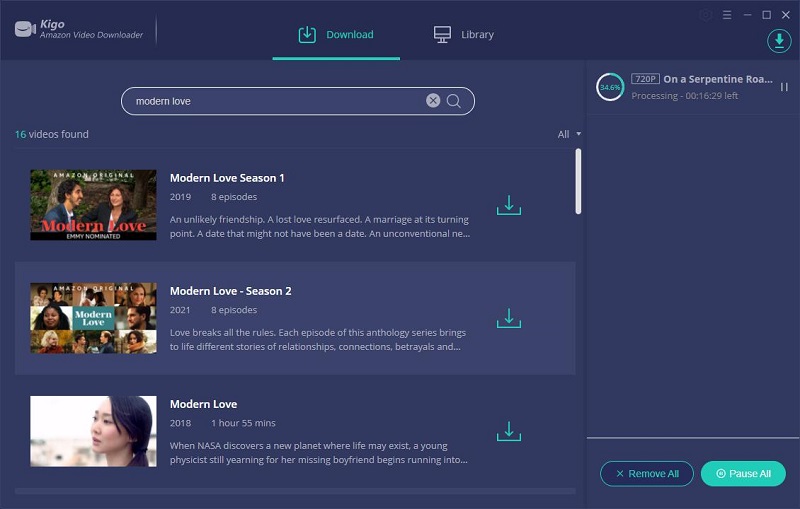Click the Download tab arrow icon
The width and height of the screenshot is (800, 509).
(x=307, y=35)
